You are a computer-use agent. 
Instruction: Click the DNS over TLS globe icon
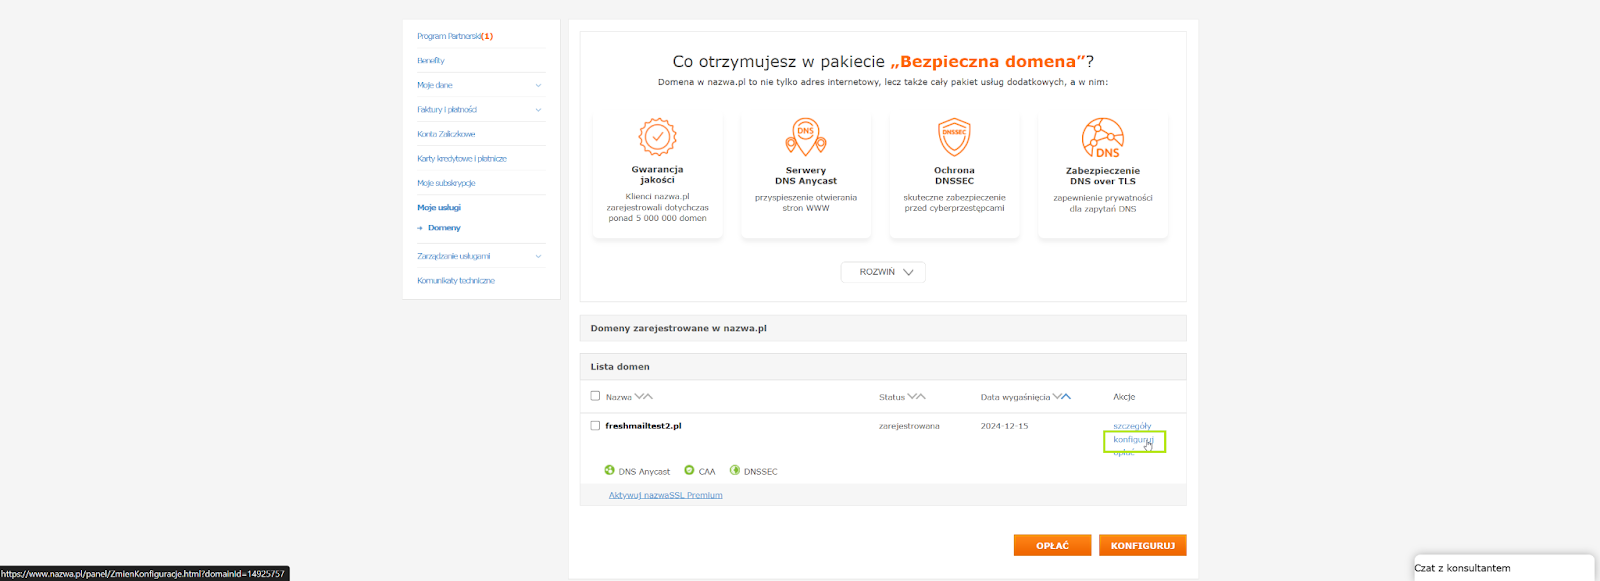[1103, 138]
